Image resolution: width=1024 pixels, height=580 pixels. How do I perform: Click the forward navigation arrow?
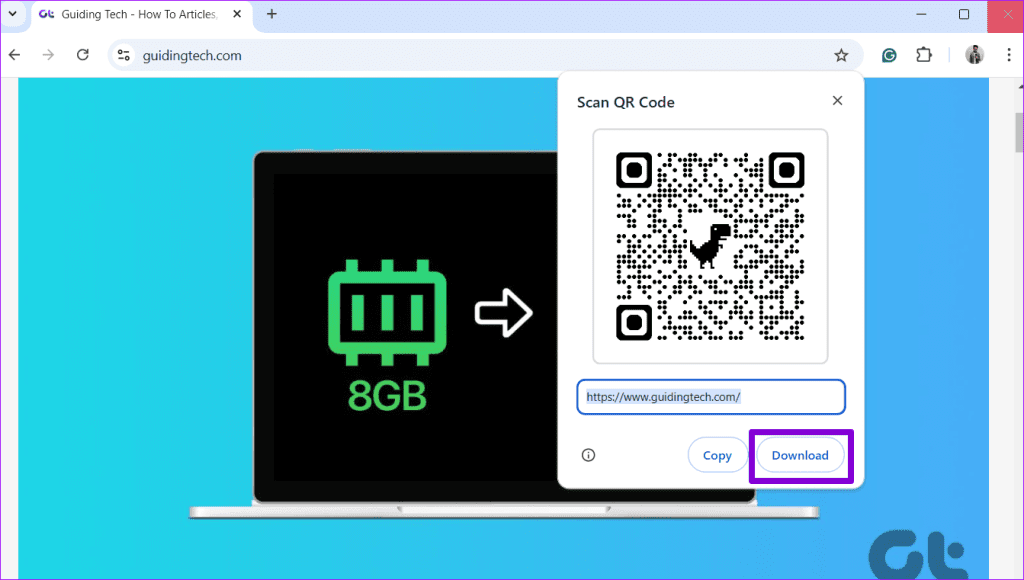click(x=48, y=56)
